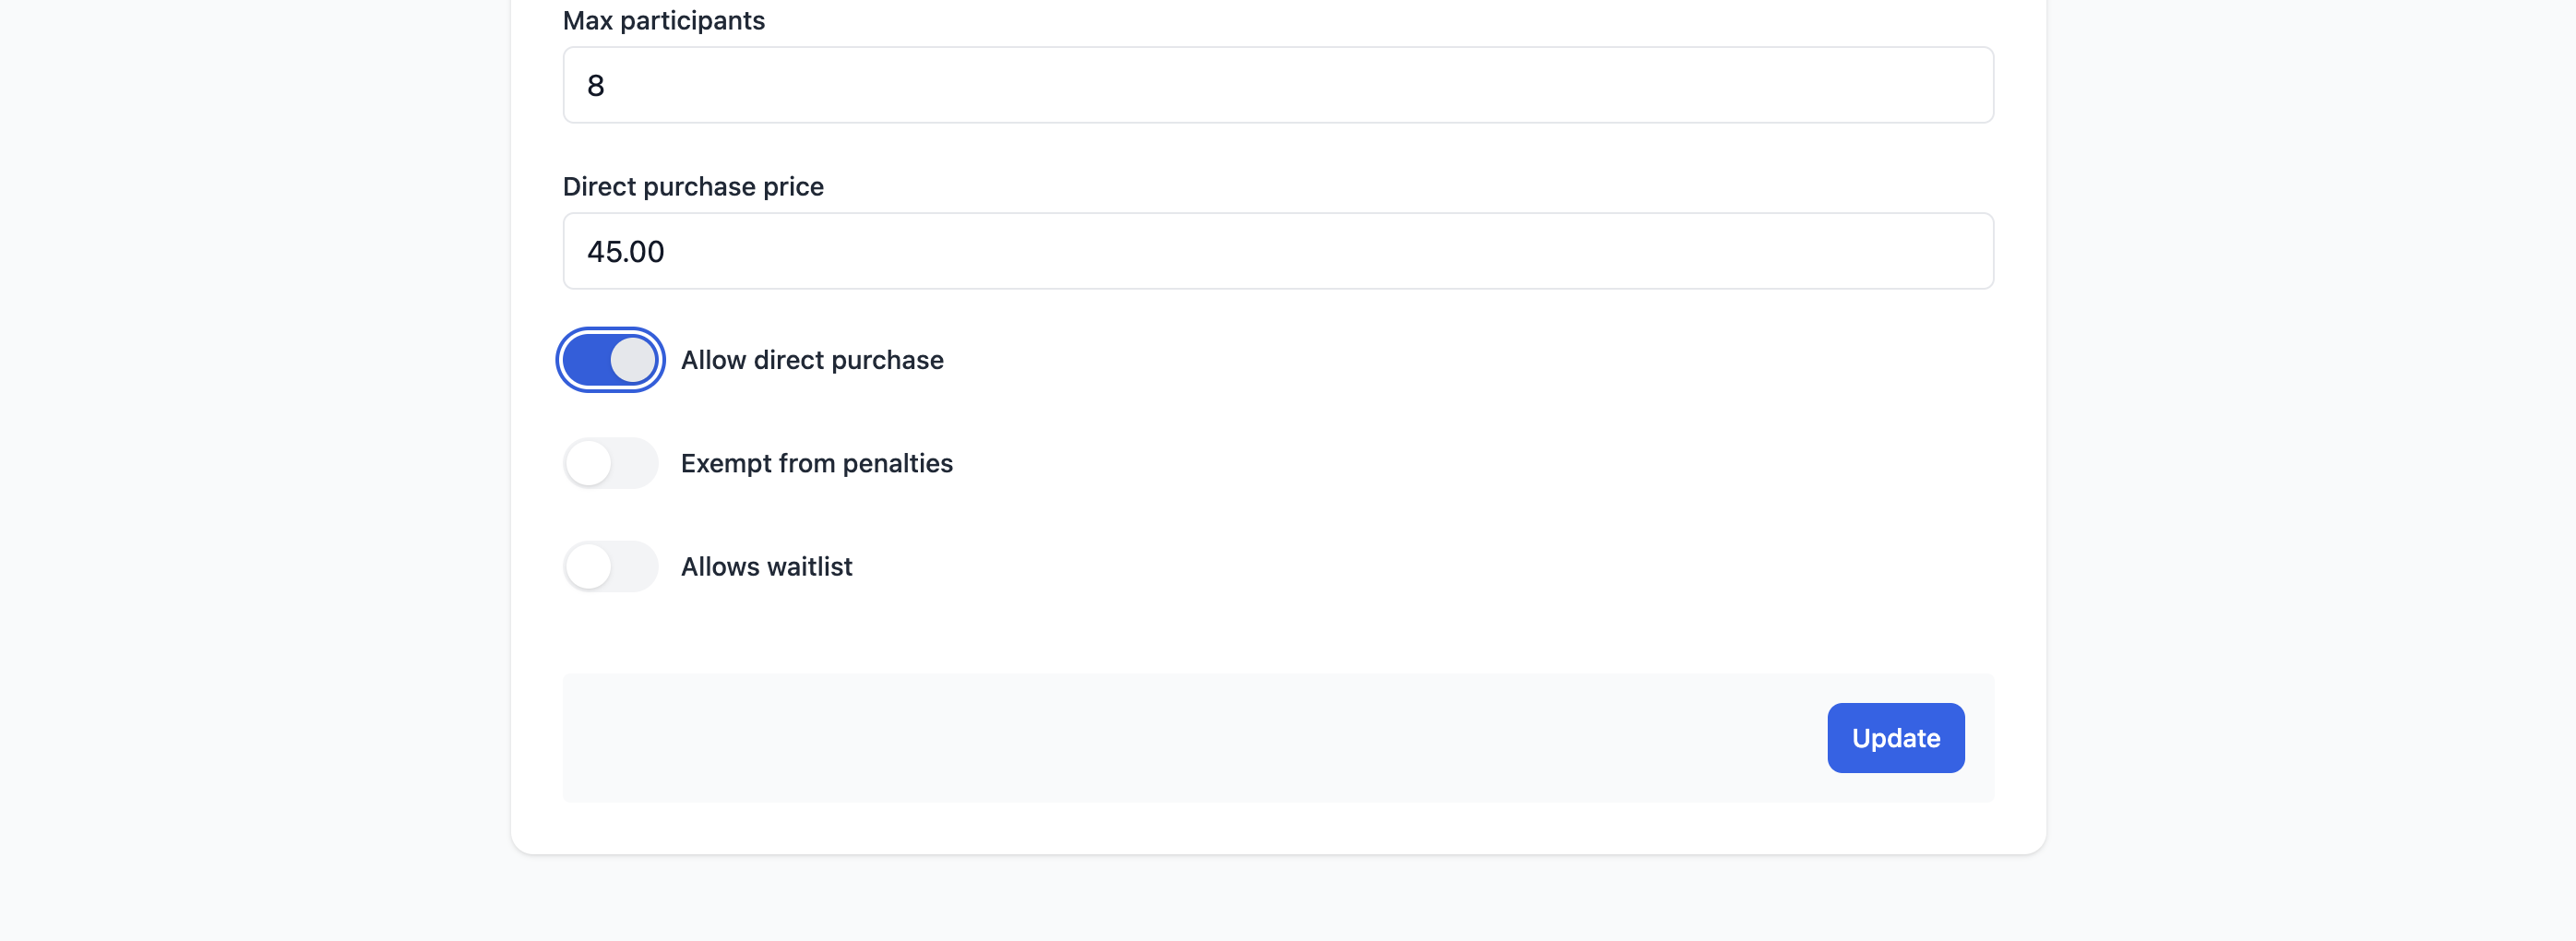Screen dimensions: 2576x941
Task: Place cursor on the 45.00 price value
Action: [x=625, y=251]
